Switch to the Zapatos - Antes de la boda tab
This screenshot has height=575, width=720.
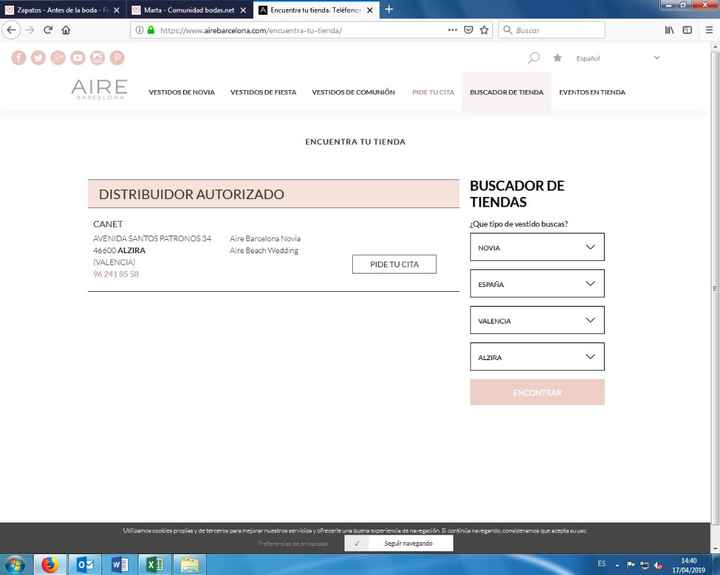pos(60,10)
